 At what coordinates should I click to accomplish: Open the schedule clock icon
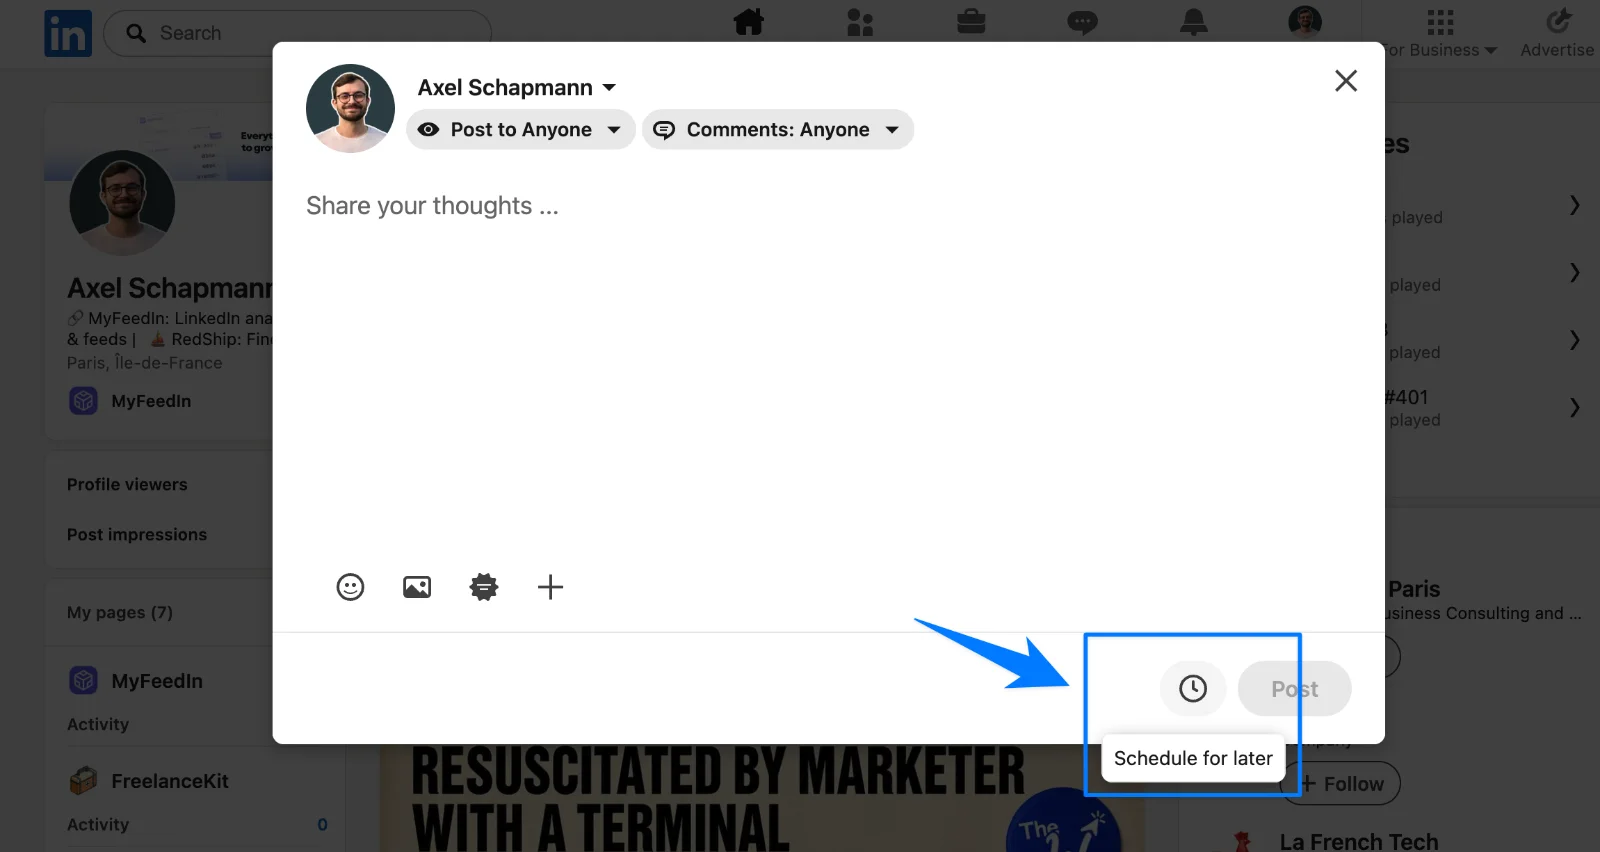pyautogui.click(x=1193, y=688)
